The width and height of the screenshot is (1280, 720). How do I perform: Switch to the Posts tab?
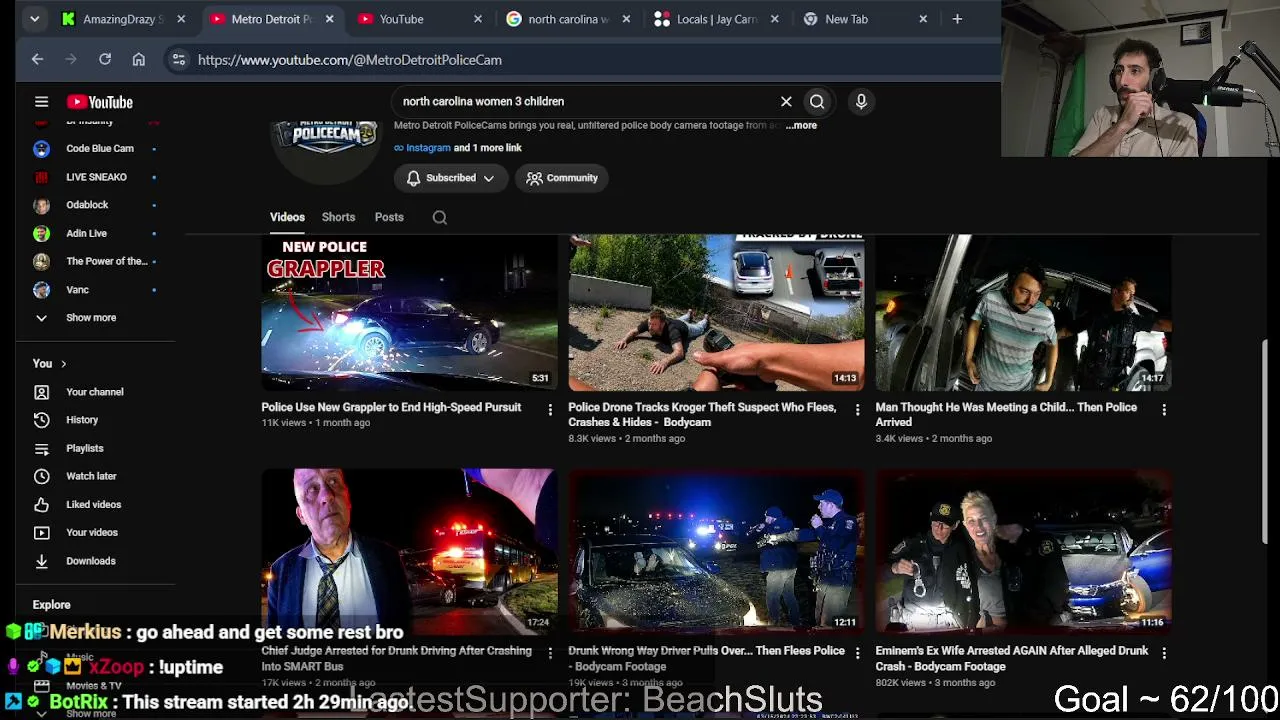pos(389,217)
